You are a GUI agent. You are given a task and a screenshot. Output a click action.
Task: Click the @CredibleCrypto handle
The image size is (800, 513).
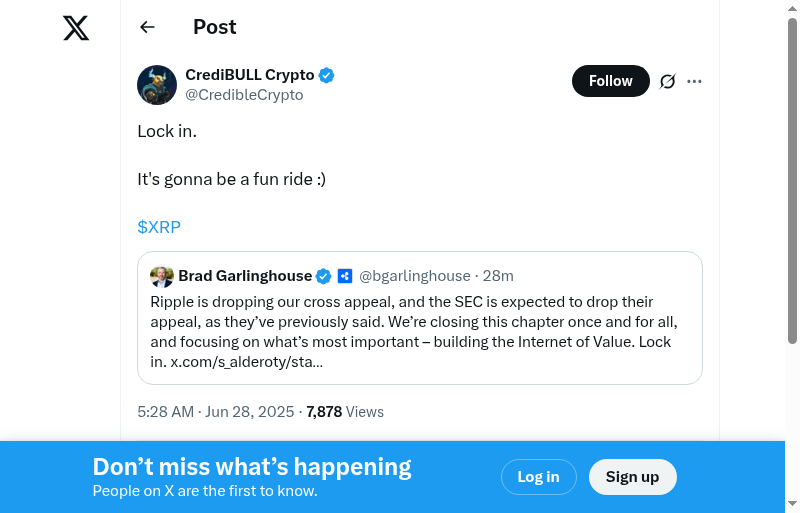tap(244, 95)
